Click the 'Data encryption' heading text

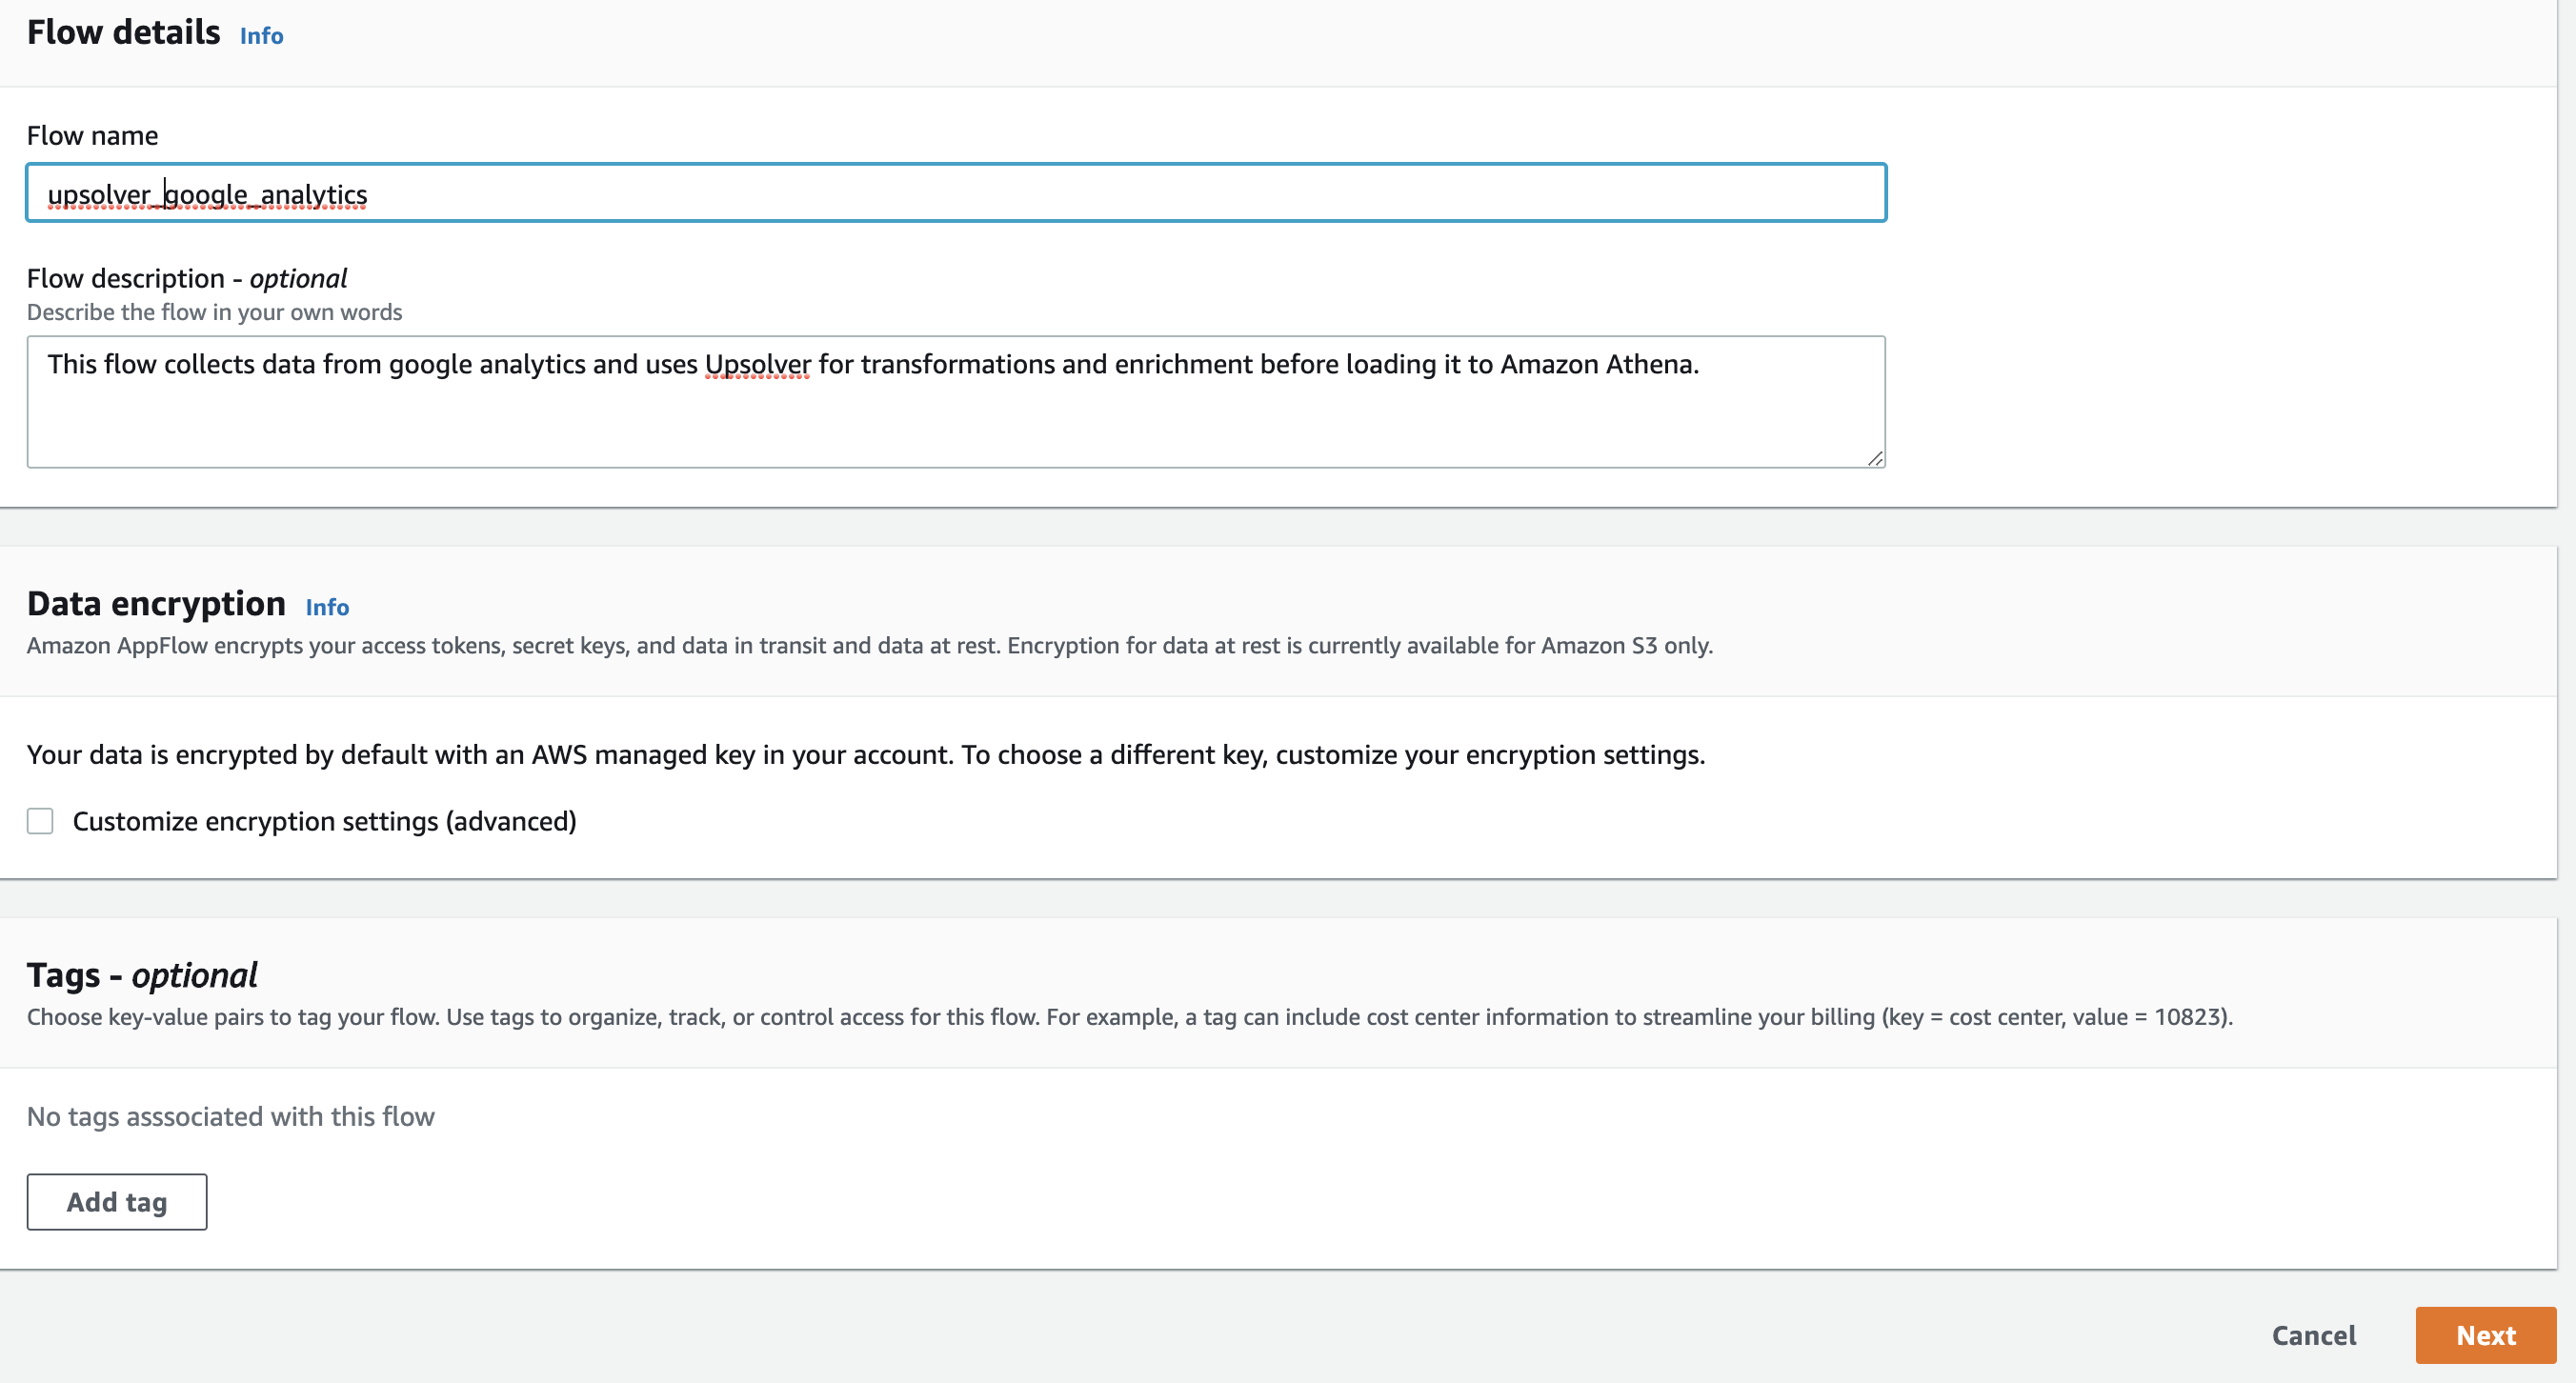click(x=156, y=604)
